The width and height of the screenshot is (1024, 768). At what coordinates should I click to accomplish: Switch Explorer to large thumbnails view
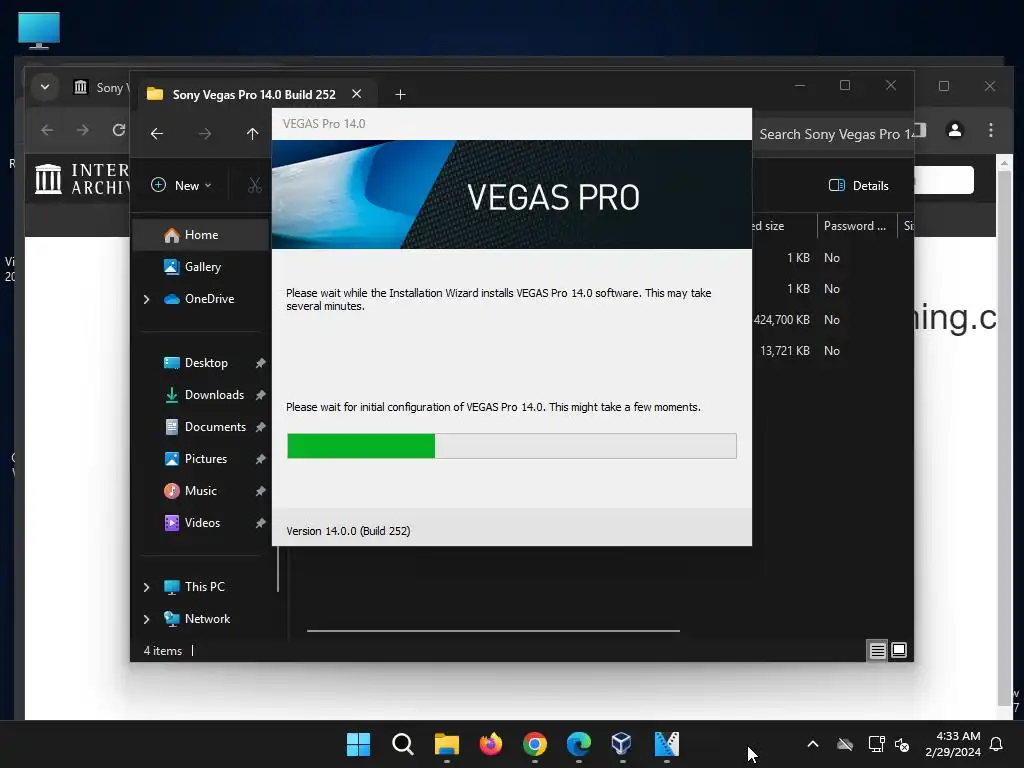(x=899, y=650)
